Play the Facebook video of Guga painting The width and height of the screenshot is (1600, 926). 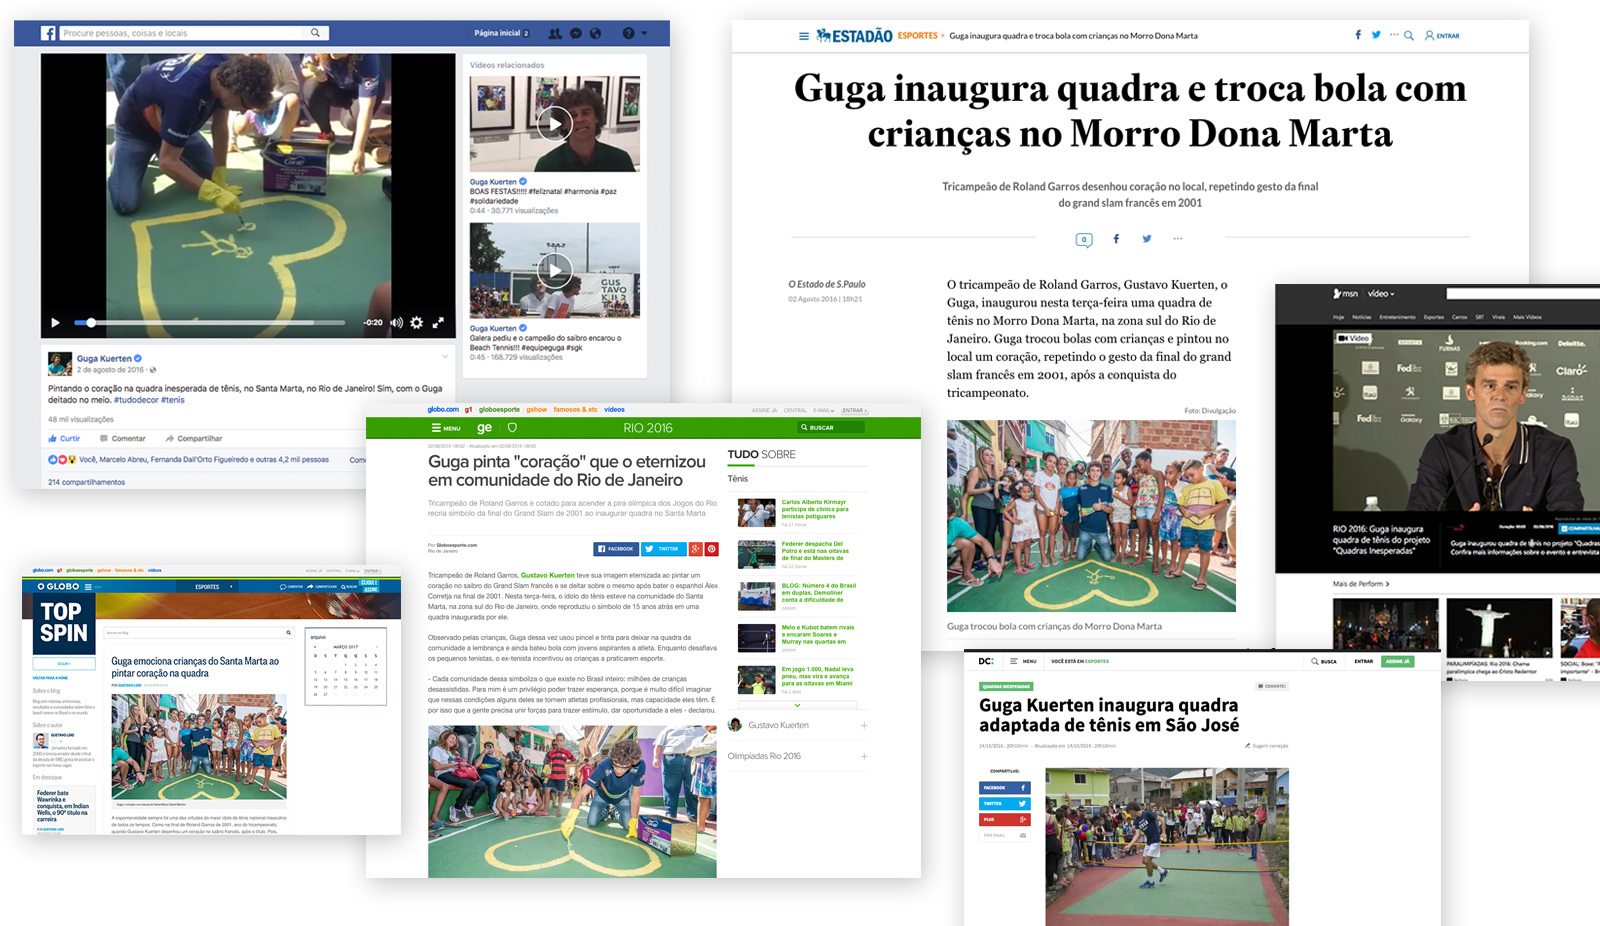pyautogui.click(x=55, y=323)
